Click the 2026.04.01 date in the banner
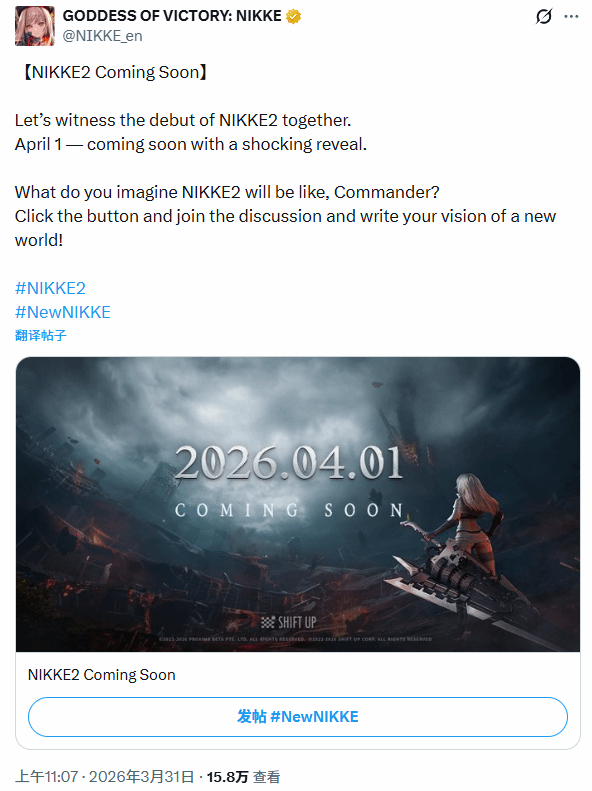The height and width of the screenshot is (791, 592). pyautogui.click(x=289, y=463)
